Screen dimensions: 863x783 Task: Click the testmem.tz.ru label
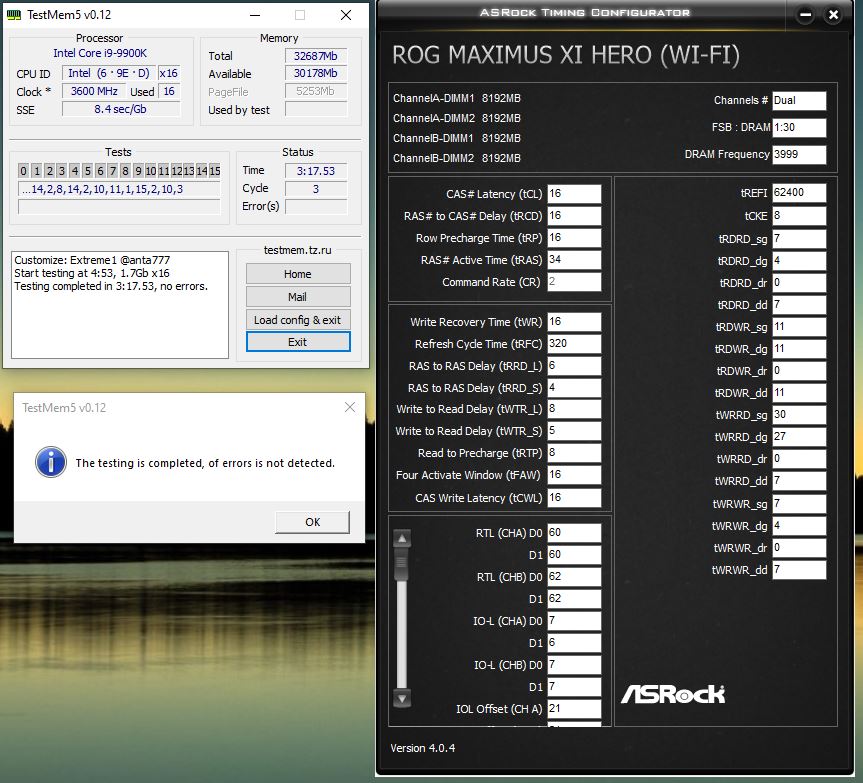298,250
